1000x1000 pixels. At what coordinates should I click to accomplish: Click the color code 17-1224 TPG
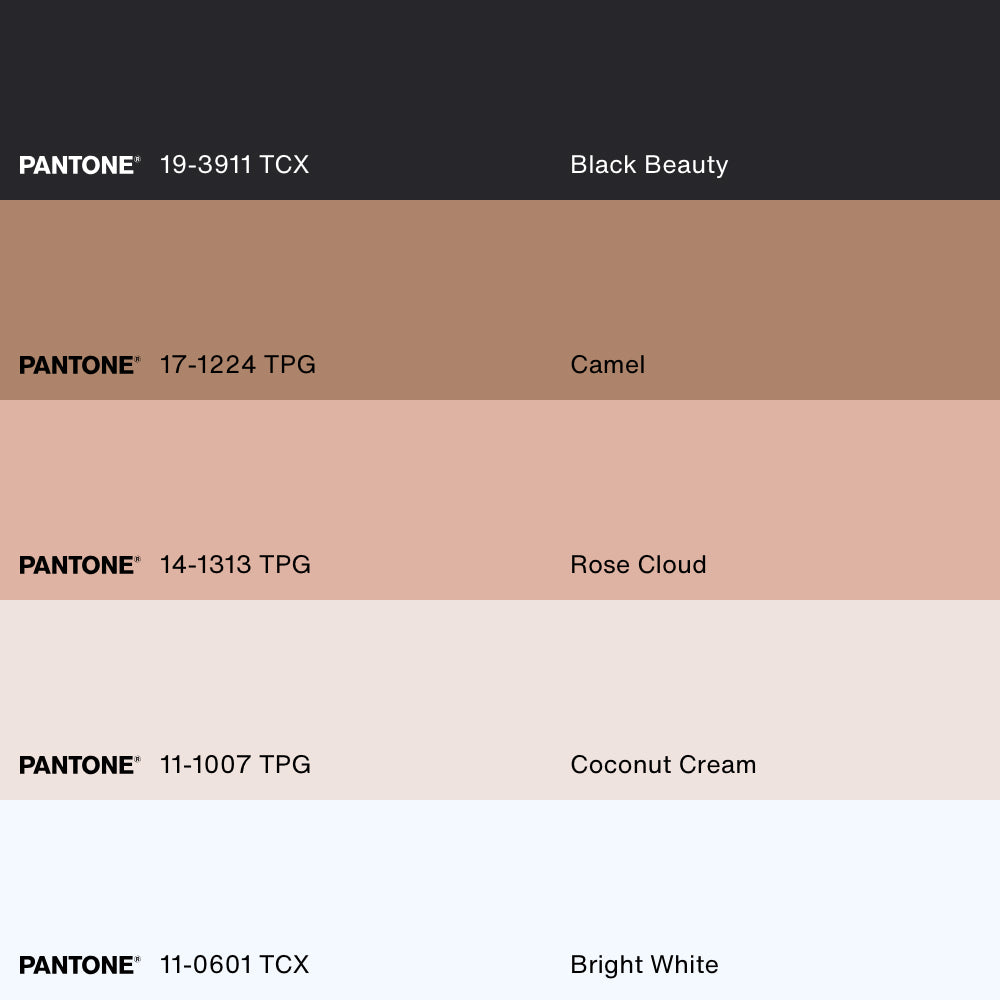click(237, 365)
